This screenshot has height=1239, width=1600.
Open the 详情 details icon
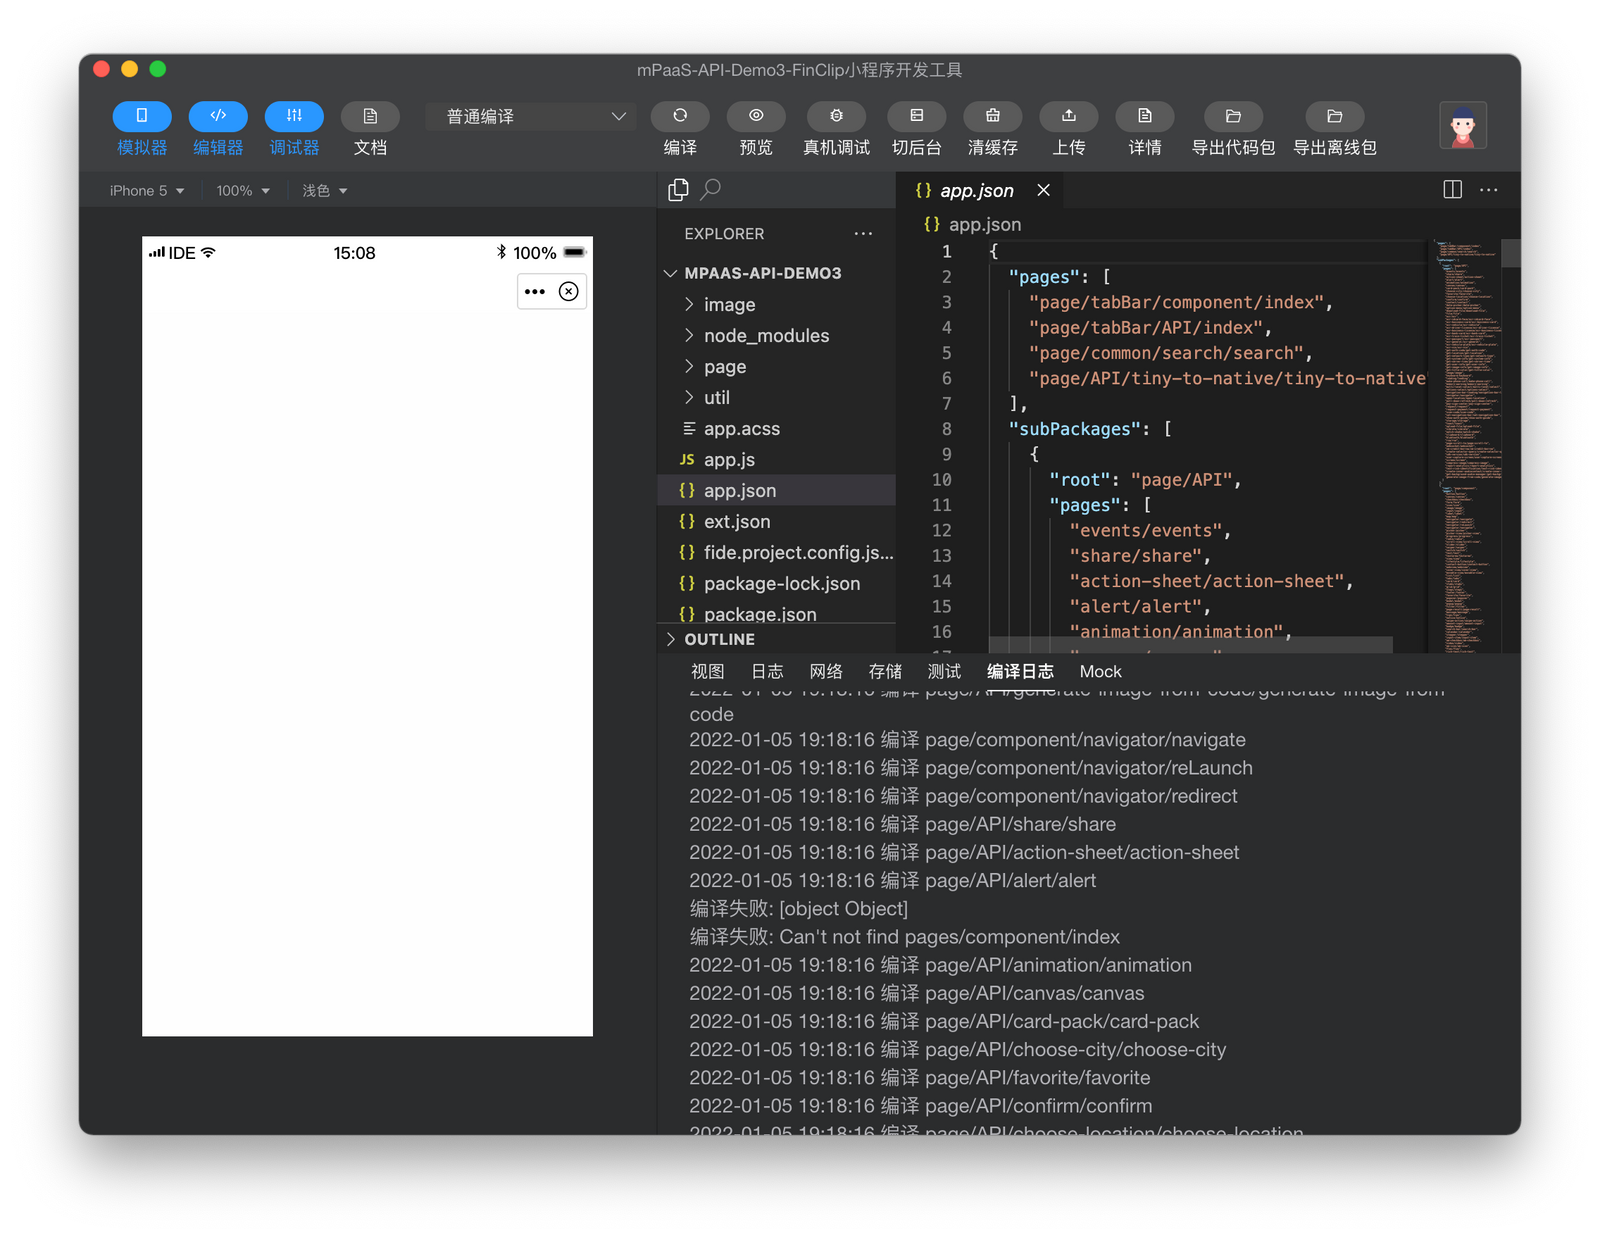[x=1145, y=116]
